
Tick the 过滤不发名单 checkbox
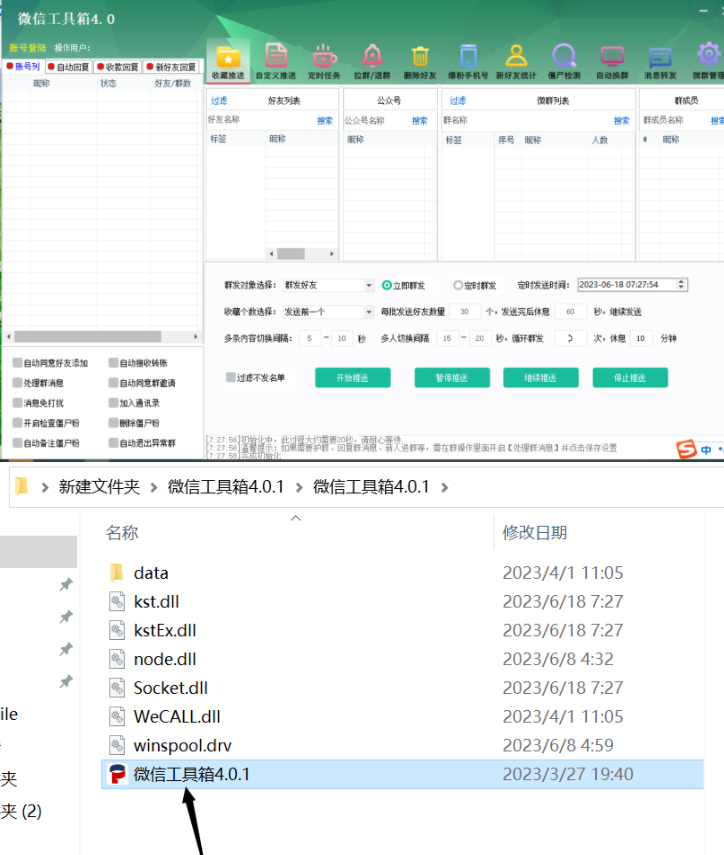click(x=231, y=378)
